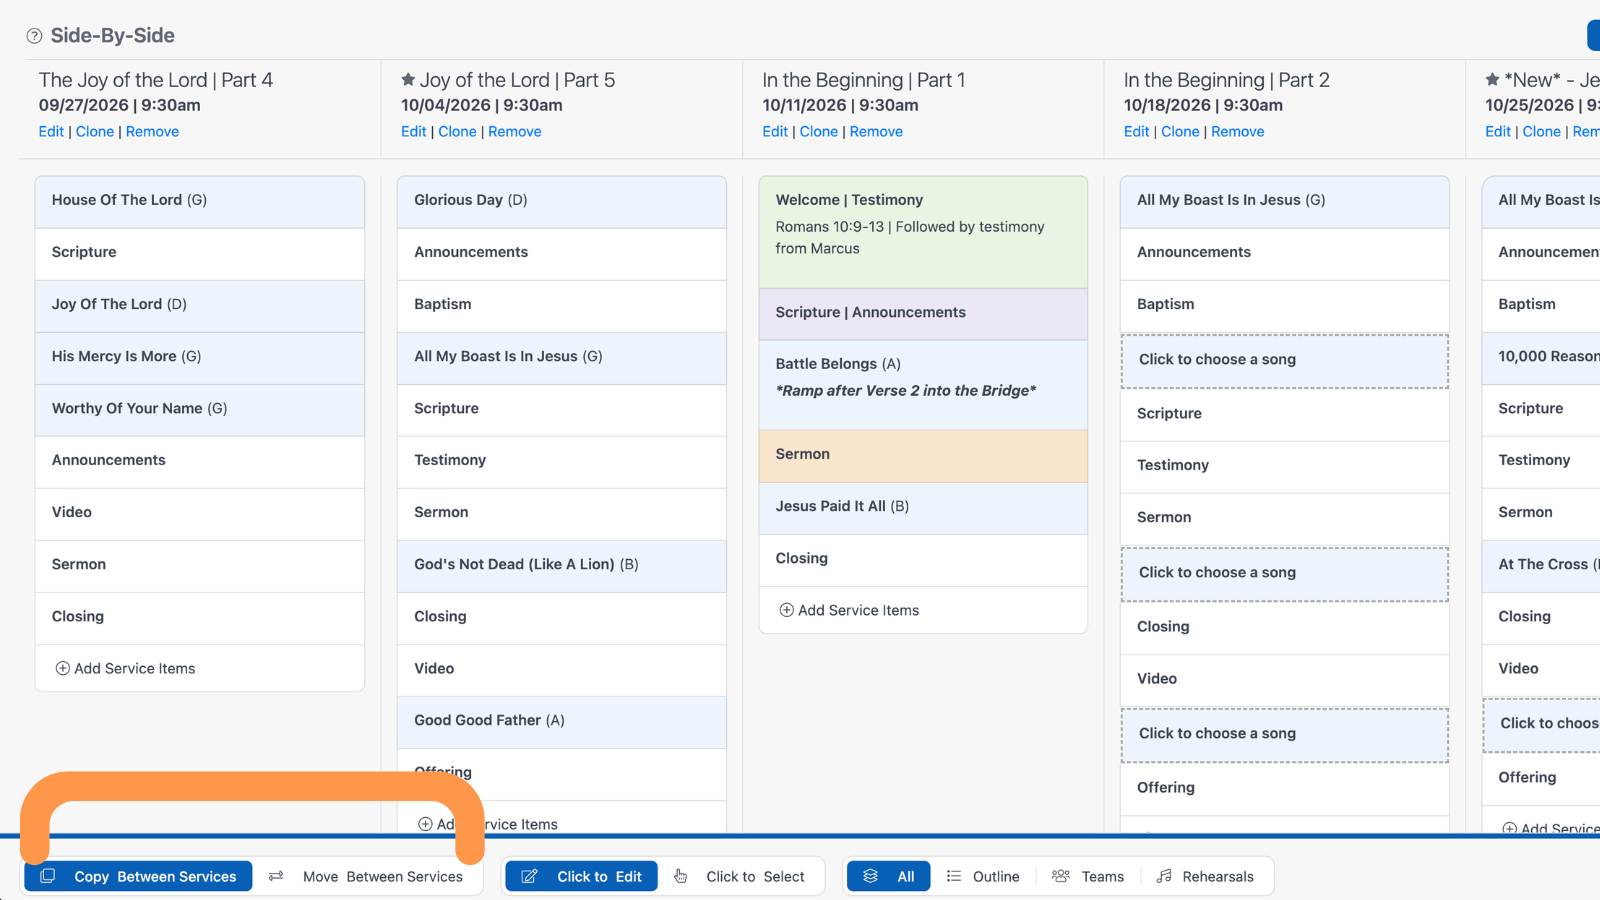The image size is (1600, 900).
Task: Open the Side-By-Side help icon
Action: [34, 36]
